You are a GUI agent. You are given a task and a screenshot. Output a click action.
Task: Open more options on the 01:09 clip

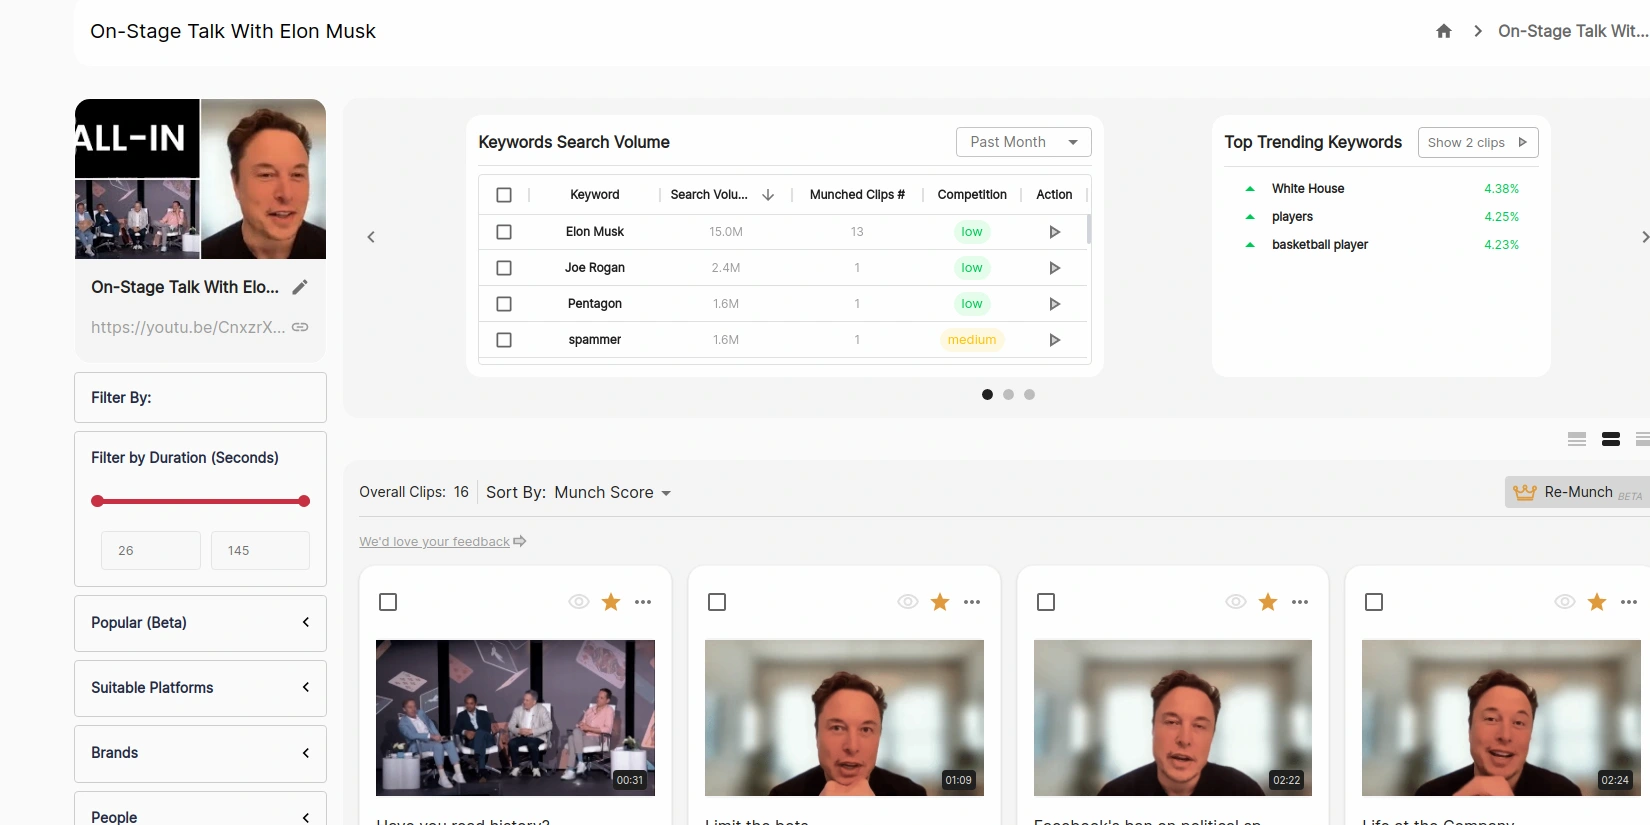[971, 602]
